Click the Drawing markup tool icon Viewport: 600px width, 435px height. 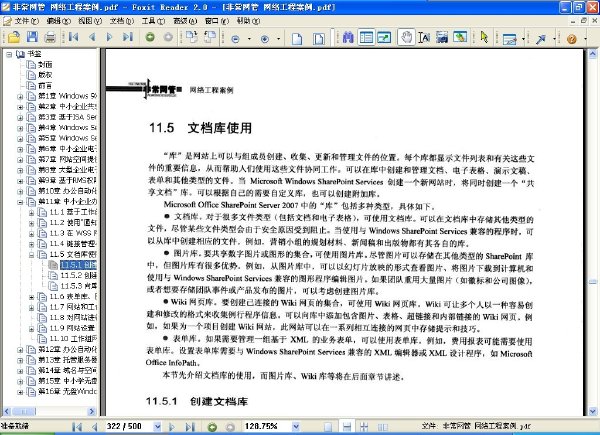click(x=510, y=39)
